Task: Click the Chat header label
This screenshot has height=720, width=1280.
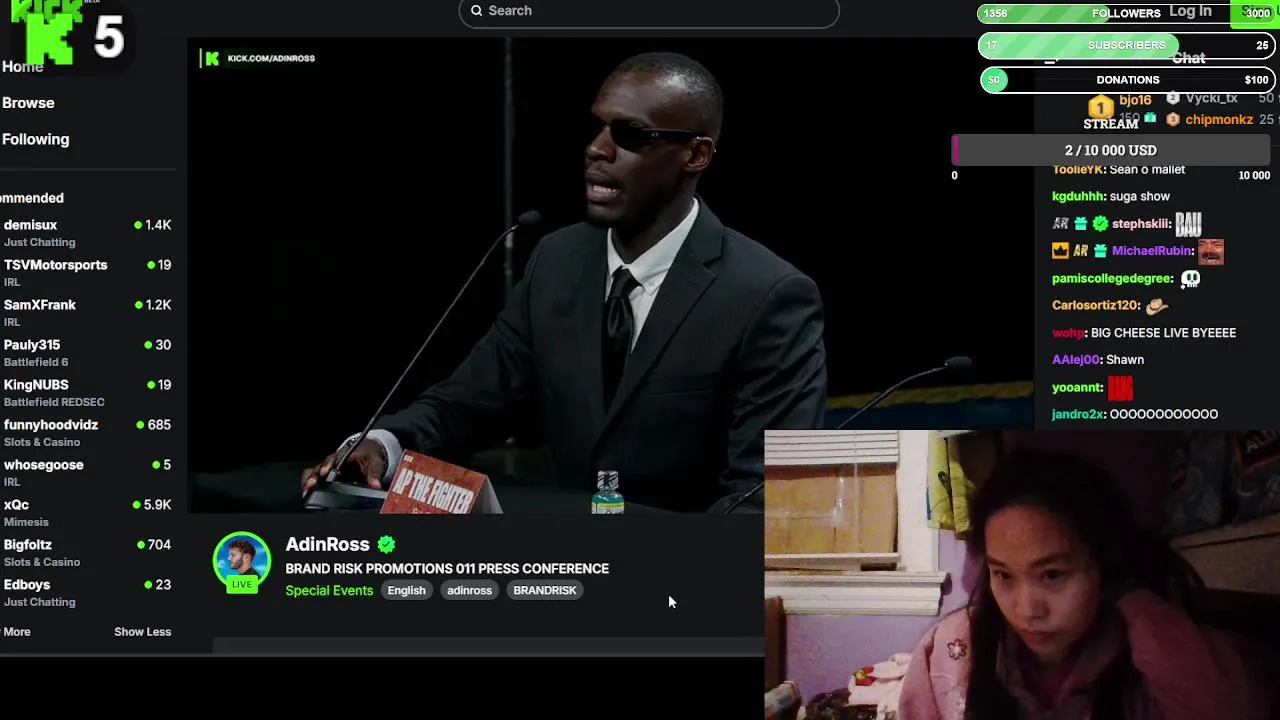Action: (1188, 59)
